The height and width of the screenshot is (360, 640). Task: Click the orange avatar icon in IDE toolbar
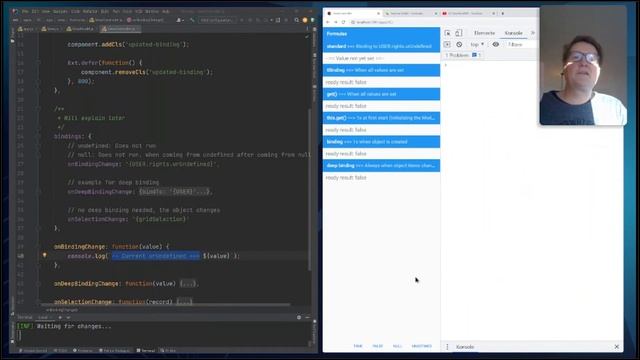coord(304,20)
